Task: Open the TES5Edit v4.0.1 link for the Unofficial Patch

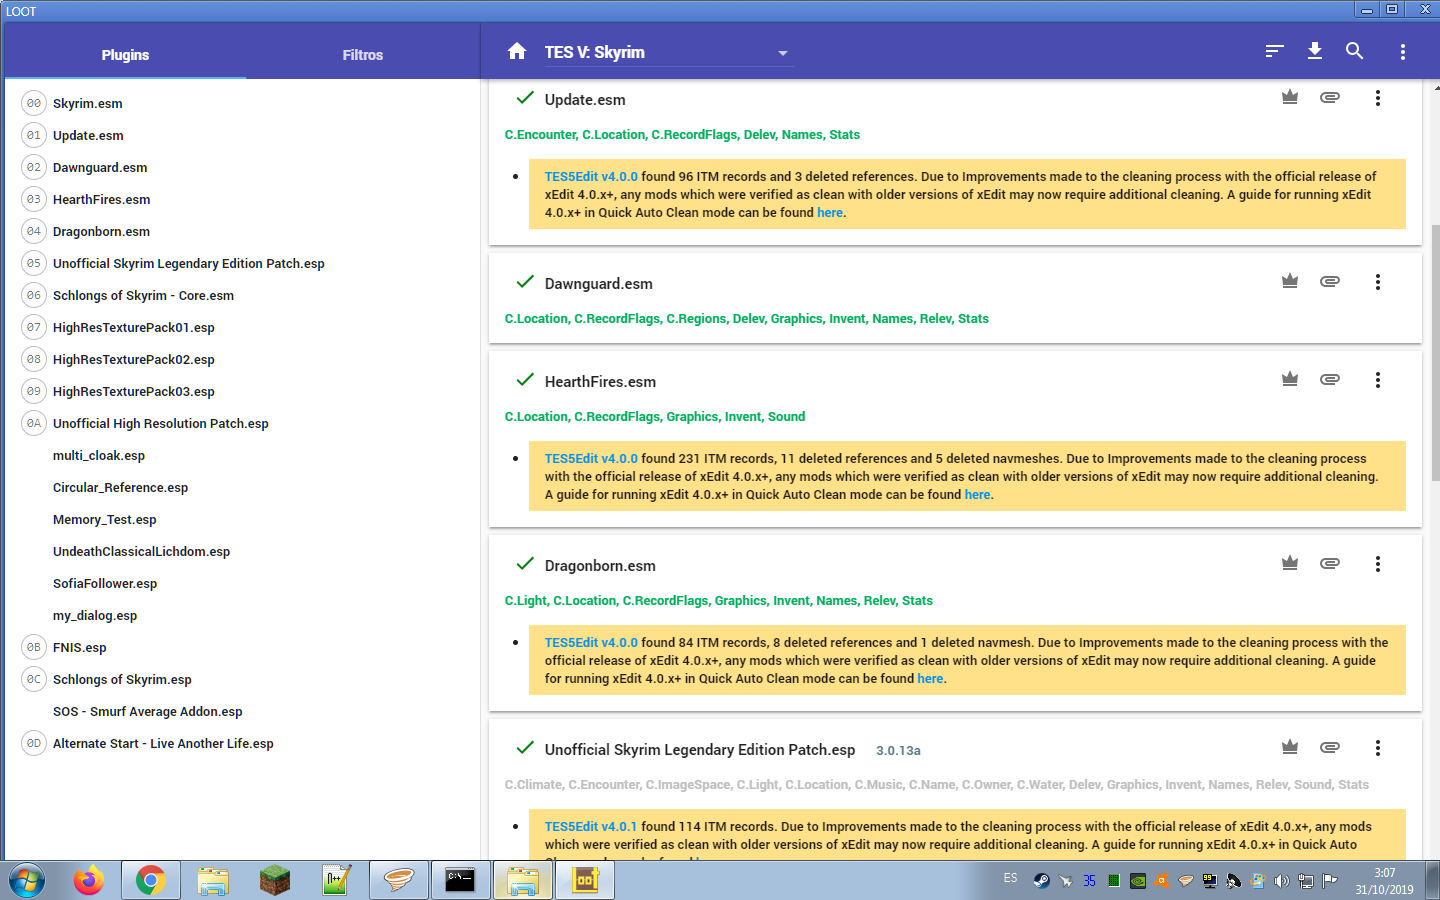Action: [x=591, y=827]
